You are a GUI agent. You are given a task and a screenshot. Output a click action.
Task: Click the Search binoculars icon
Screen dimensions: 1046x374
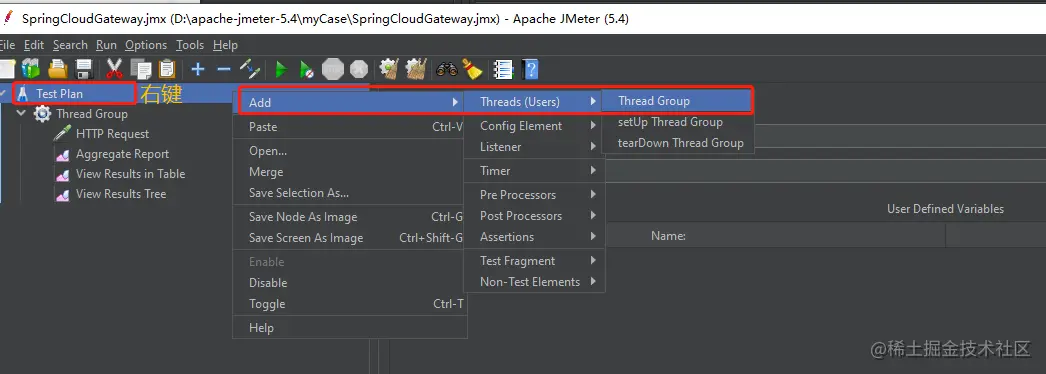(x=446, y=69)
